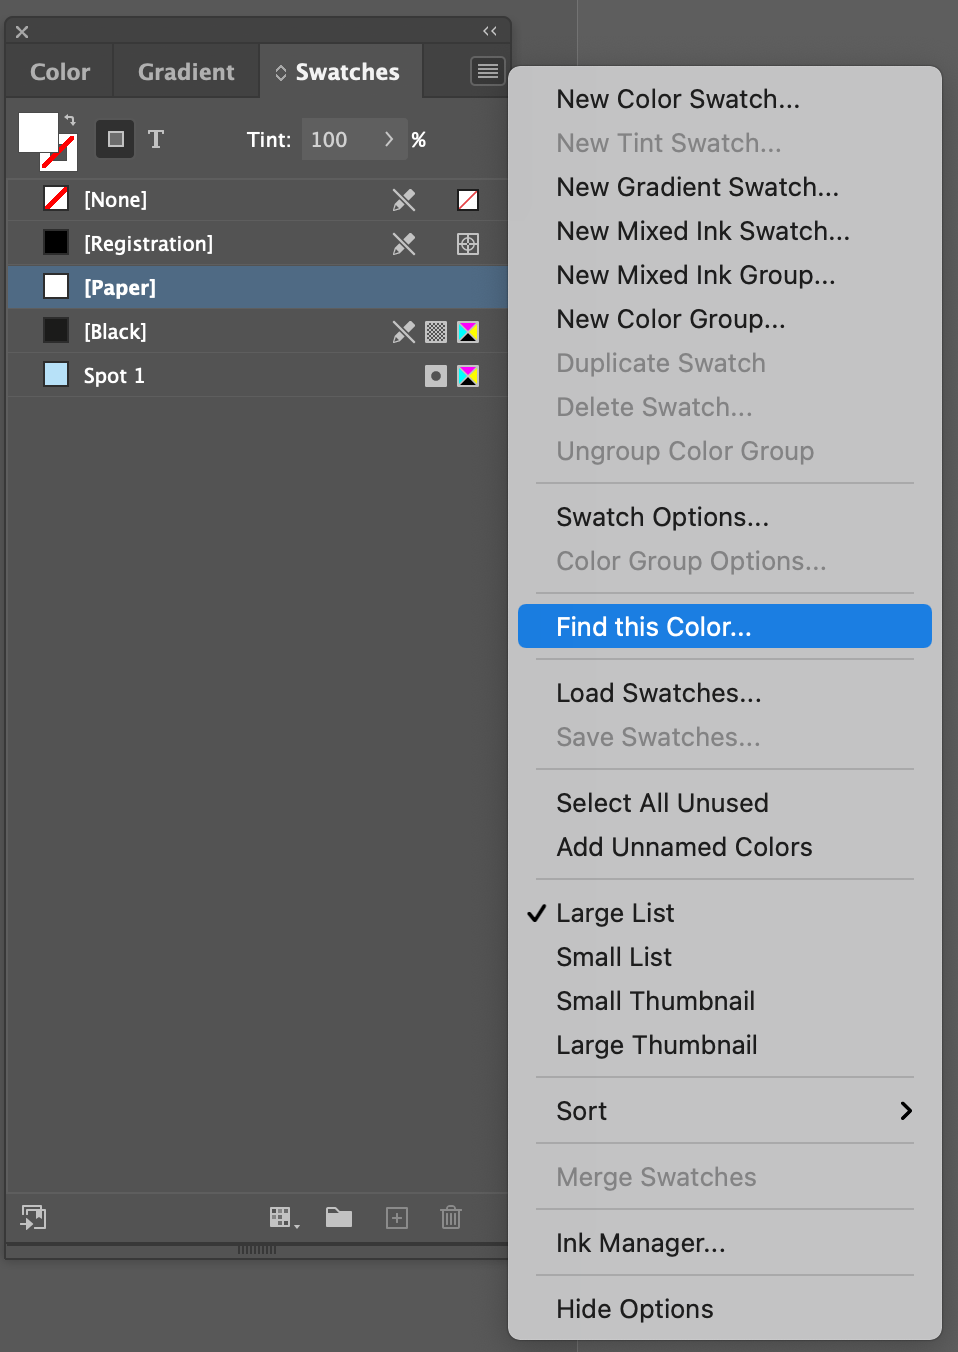The width and height of the screenshot is (958, 1352).
Task: Click the Swatch Views grid icon
Action: pos(282,1217)
